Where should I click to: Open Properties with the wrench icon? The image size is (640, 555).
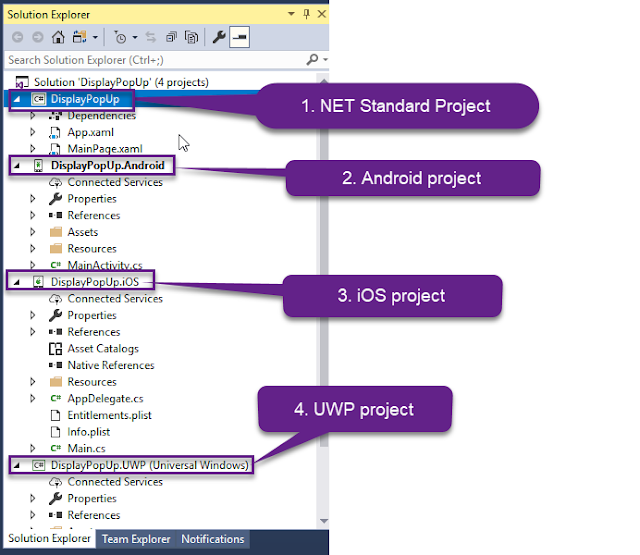(219, 38)
